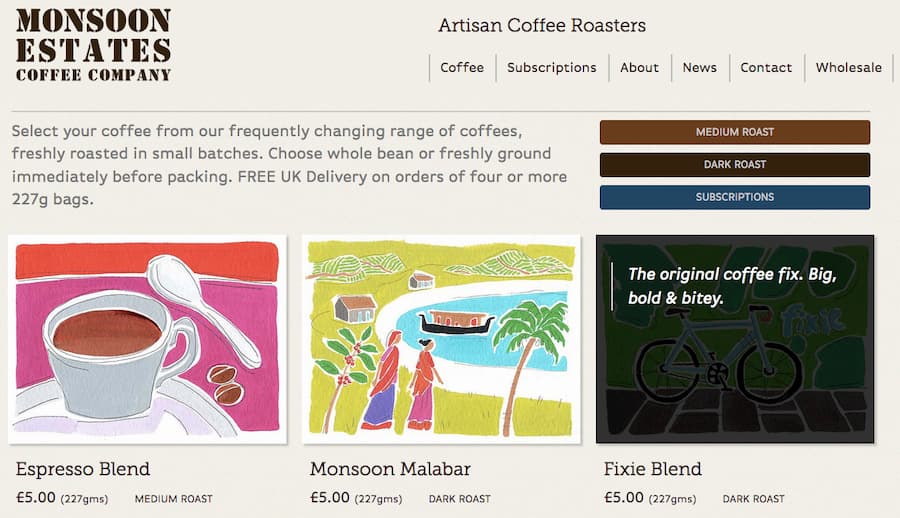This screenshot has height=518, width=900.
Task: Select the Fixie Blend product title
Action: point(653,469)
